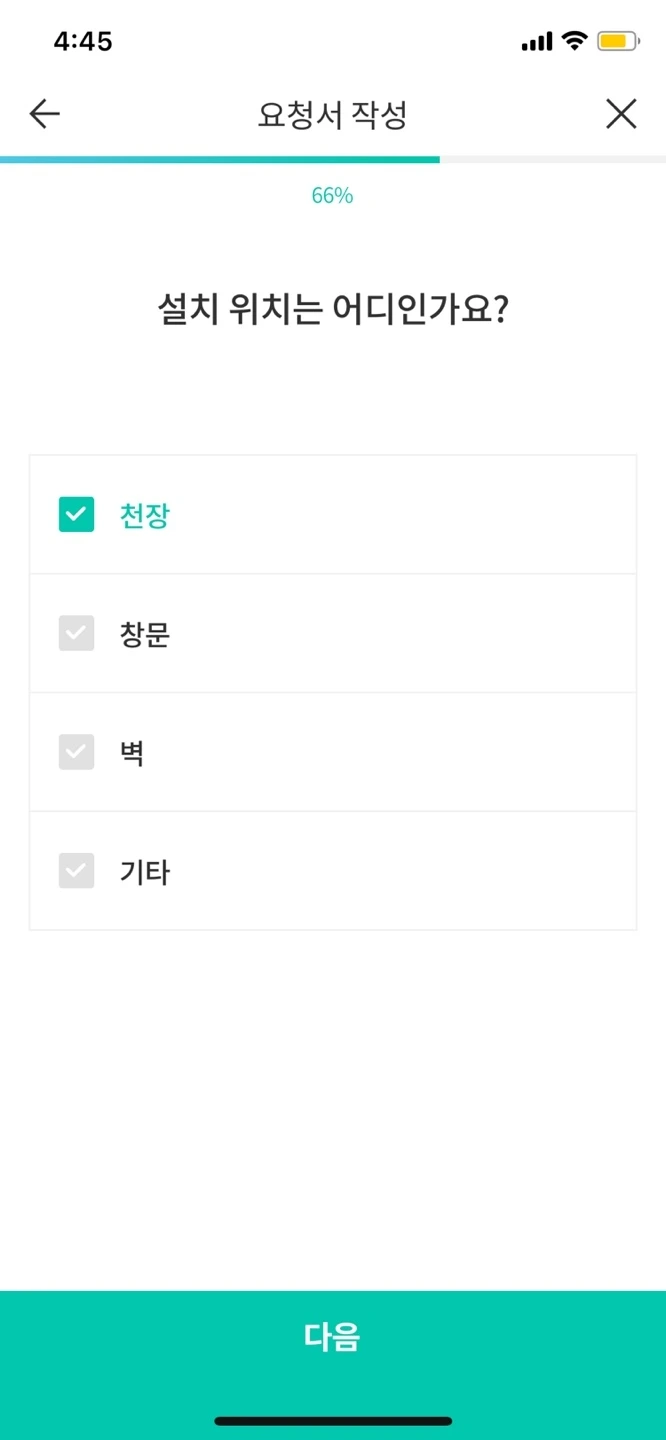Tap the 천장 label text
666x1440 pixels.
(143, 514)
